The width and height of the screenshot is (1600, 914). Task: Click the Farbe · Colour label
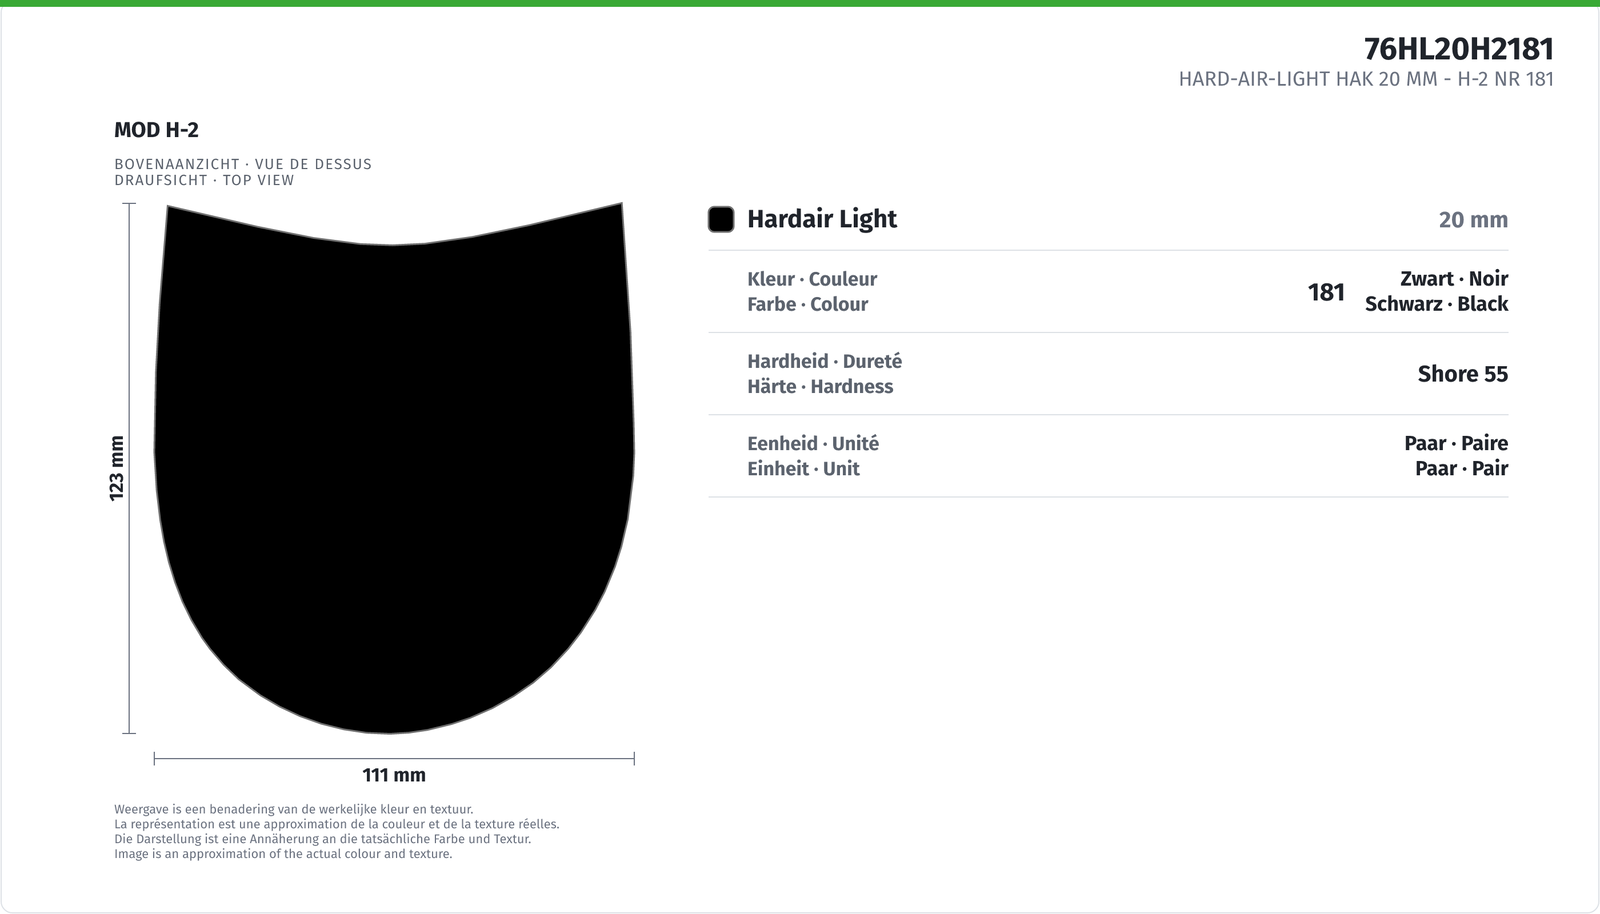point(807,304)
